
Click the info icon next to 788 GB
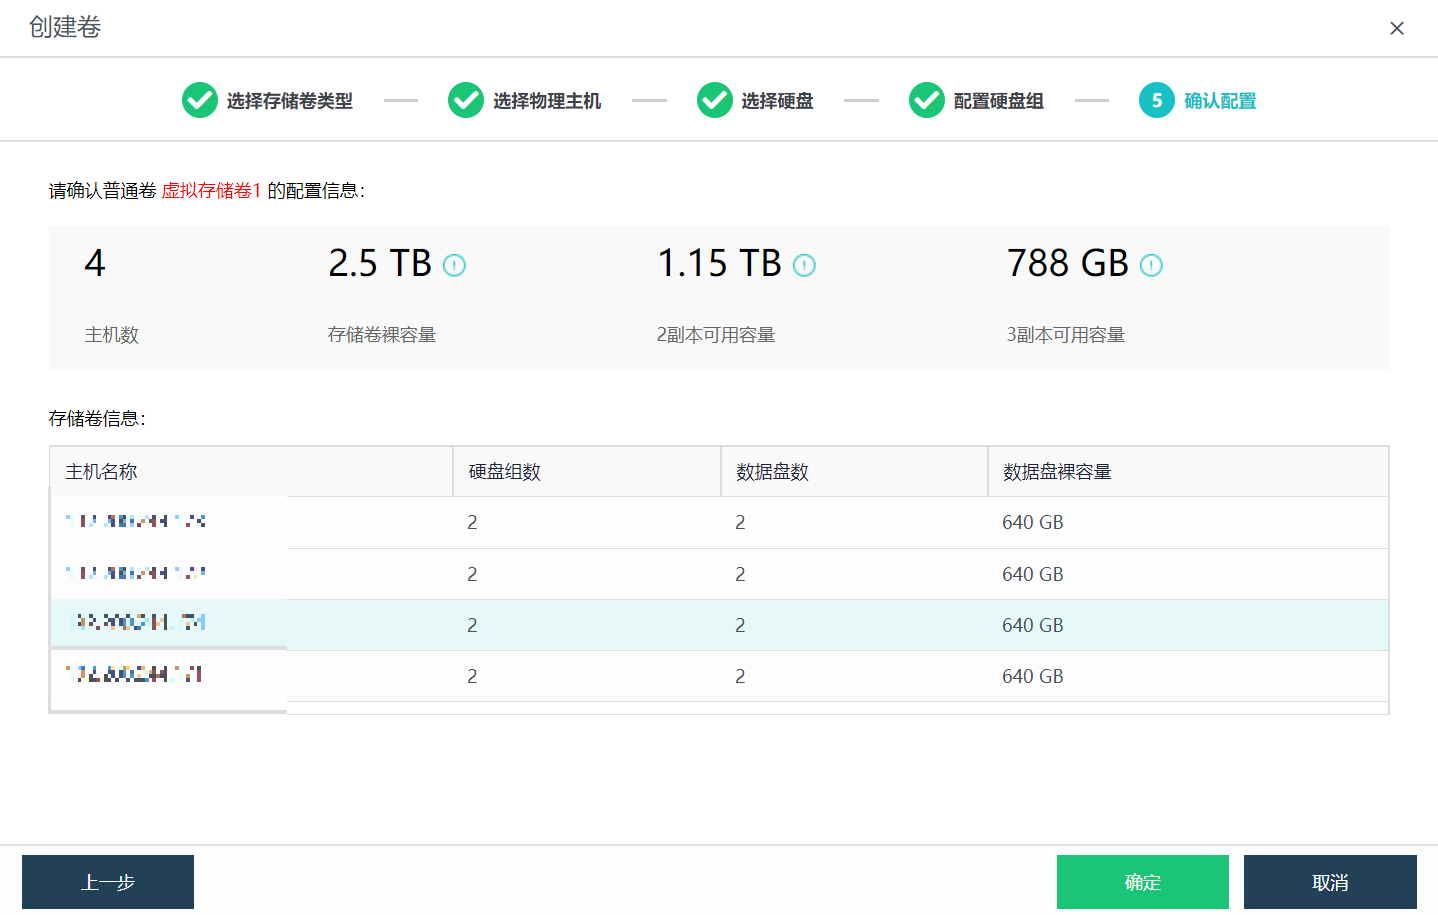coord(1151,265)
